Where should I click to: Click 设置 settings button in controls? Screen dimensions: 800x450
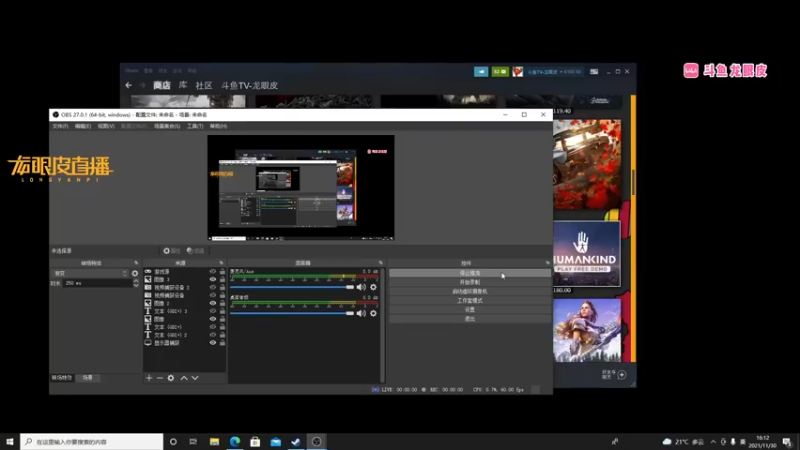(x=470, y=310)
